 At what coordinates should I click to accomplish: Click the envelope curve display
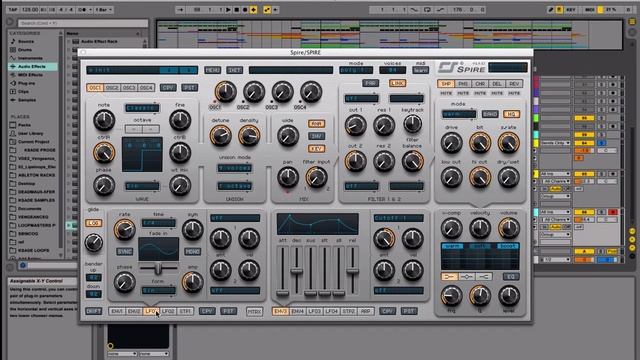pos(318,224)
